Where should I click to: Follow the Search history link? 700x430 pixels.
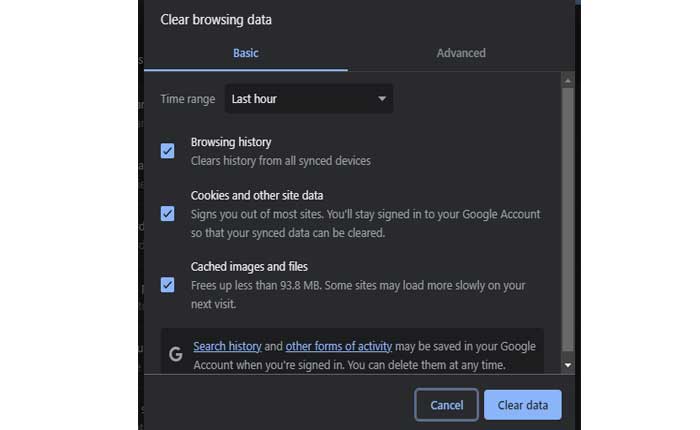227,346
